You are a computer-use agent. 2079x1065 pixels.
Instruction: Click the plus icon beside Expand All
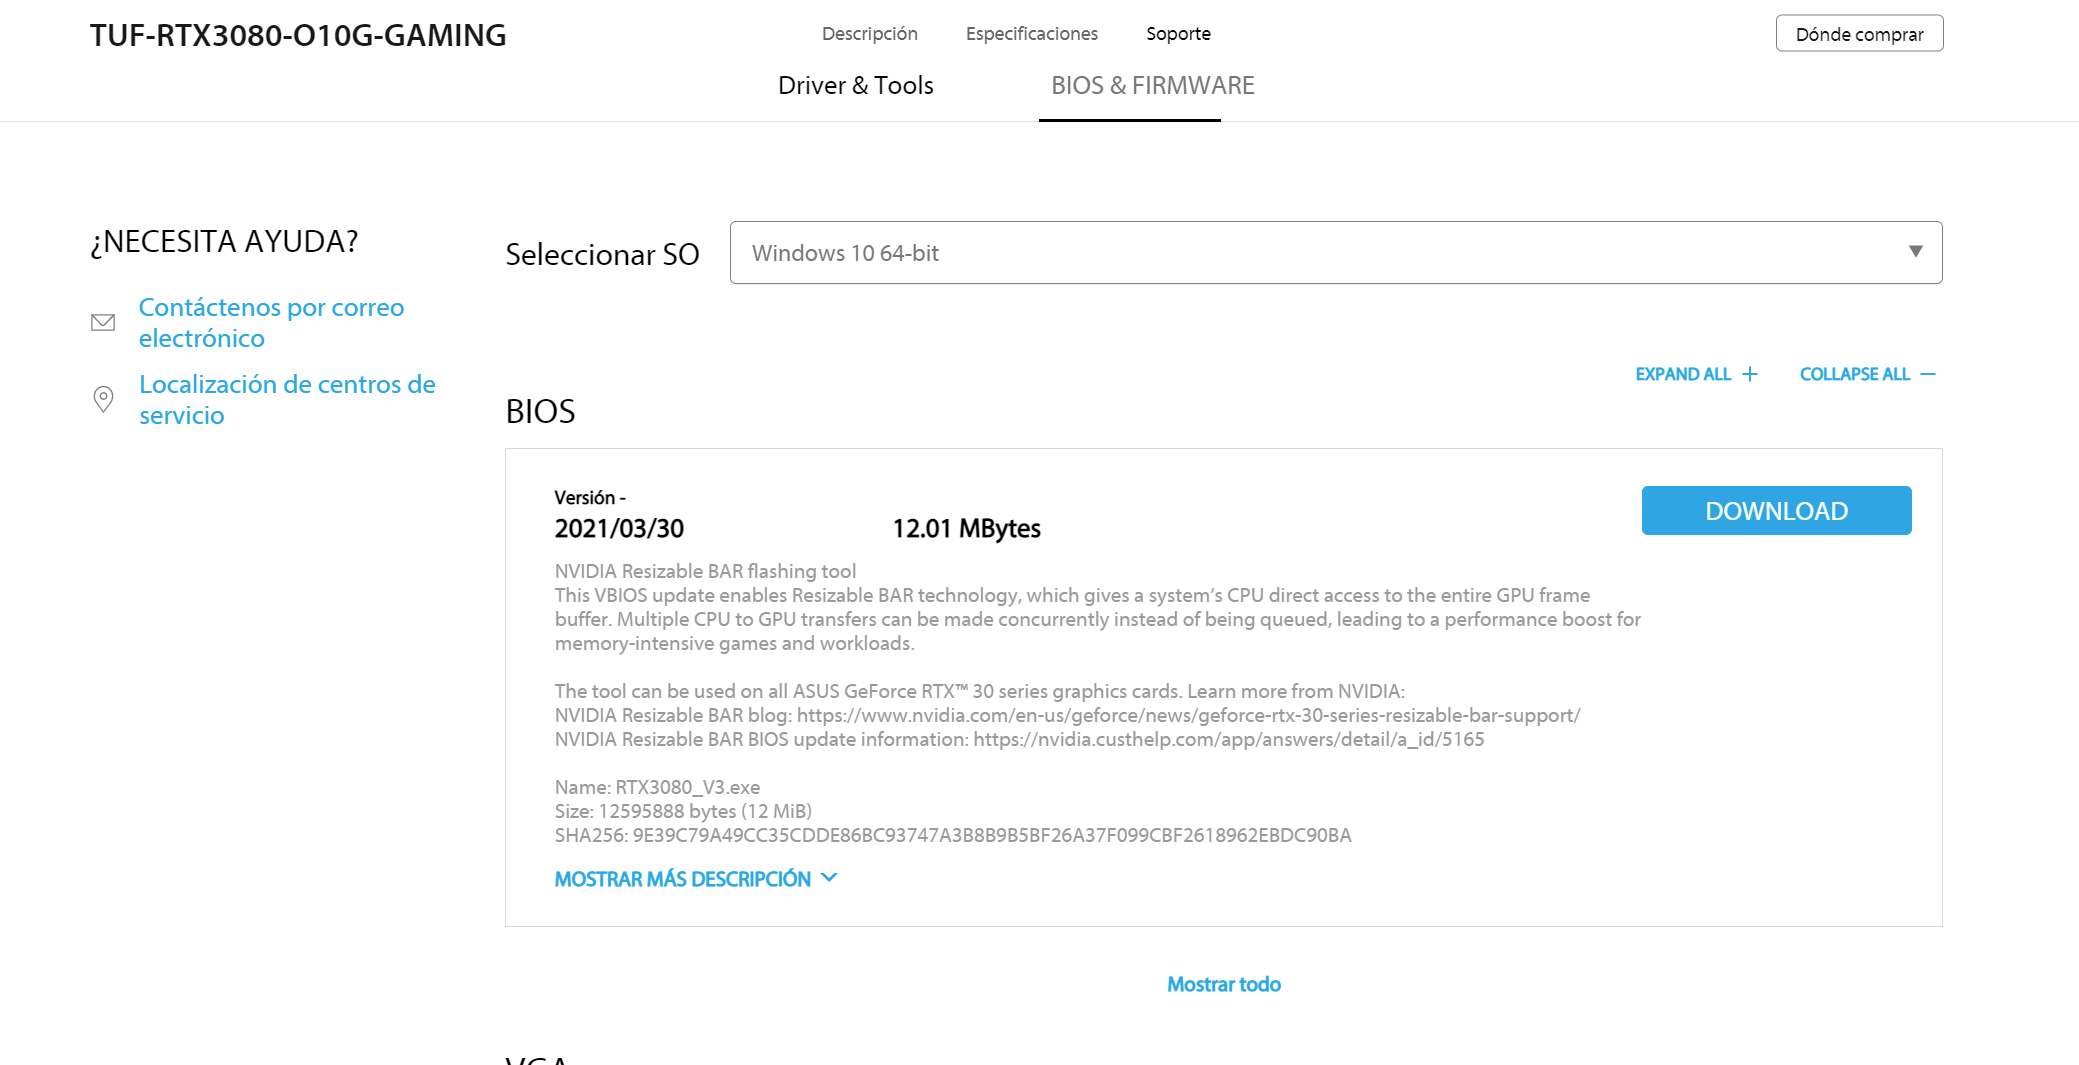pos(1749,374)
